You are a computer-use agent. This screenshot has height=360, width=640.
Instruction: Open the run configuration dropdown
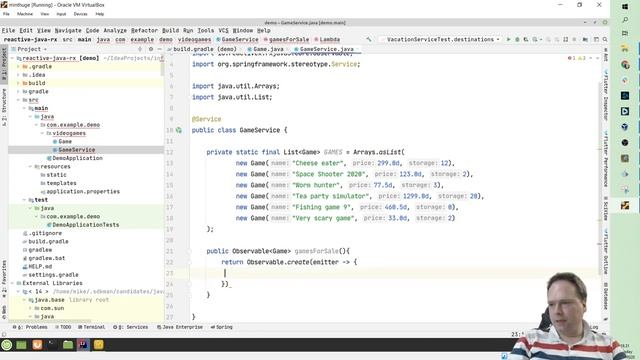pos(440,40)
